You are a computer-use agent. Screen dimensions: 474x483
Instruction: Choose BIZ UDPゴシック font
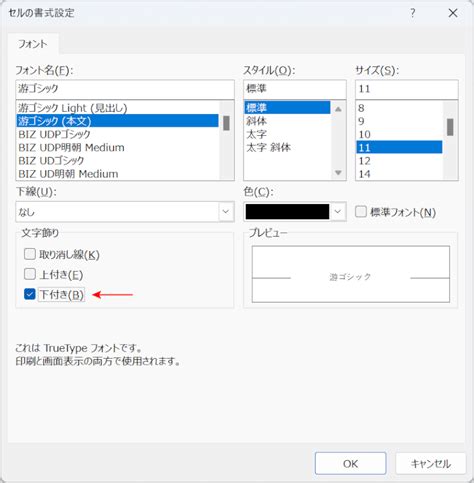tap(118, 134)
